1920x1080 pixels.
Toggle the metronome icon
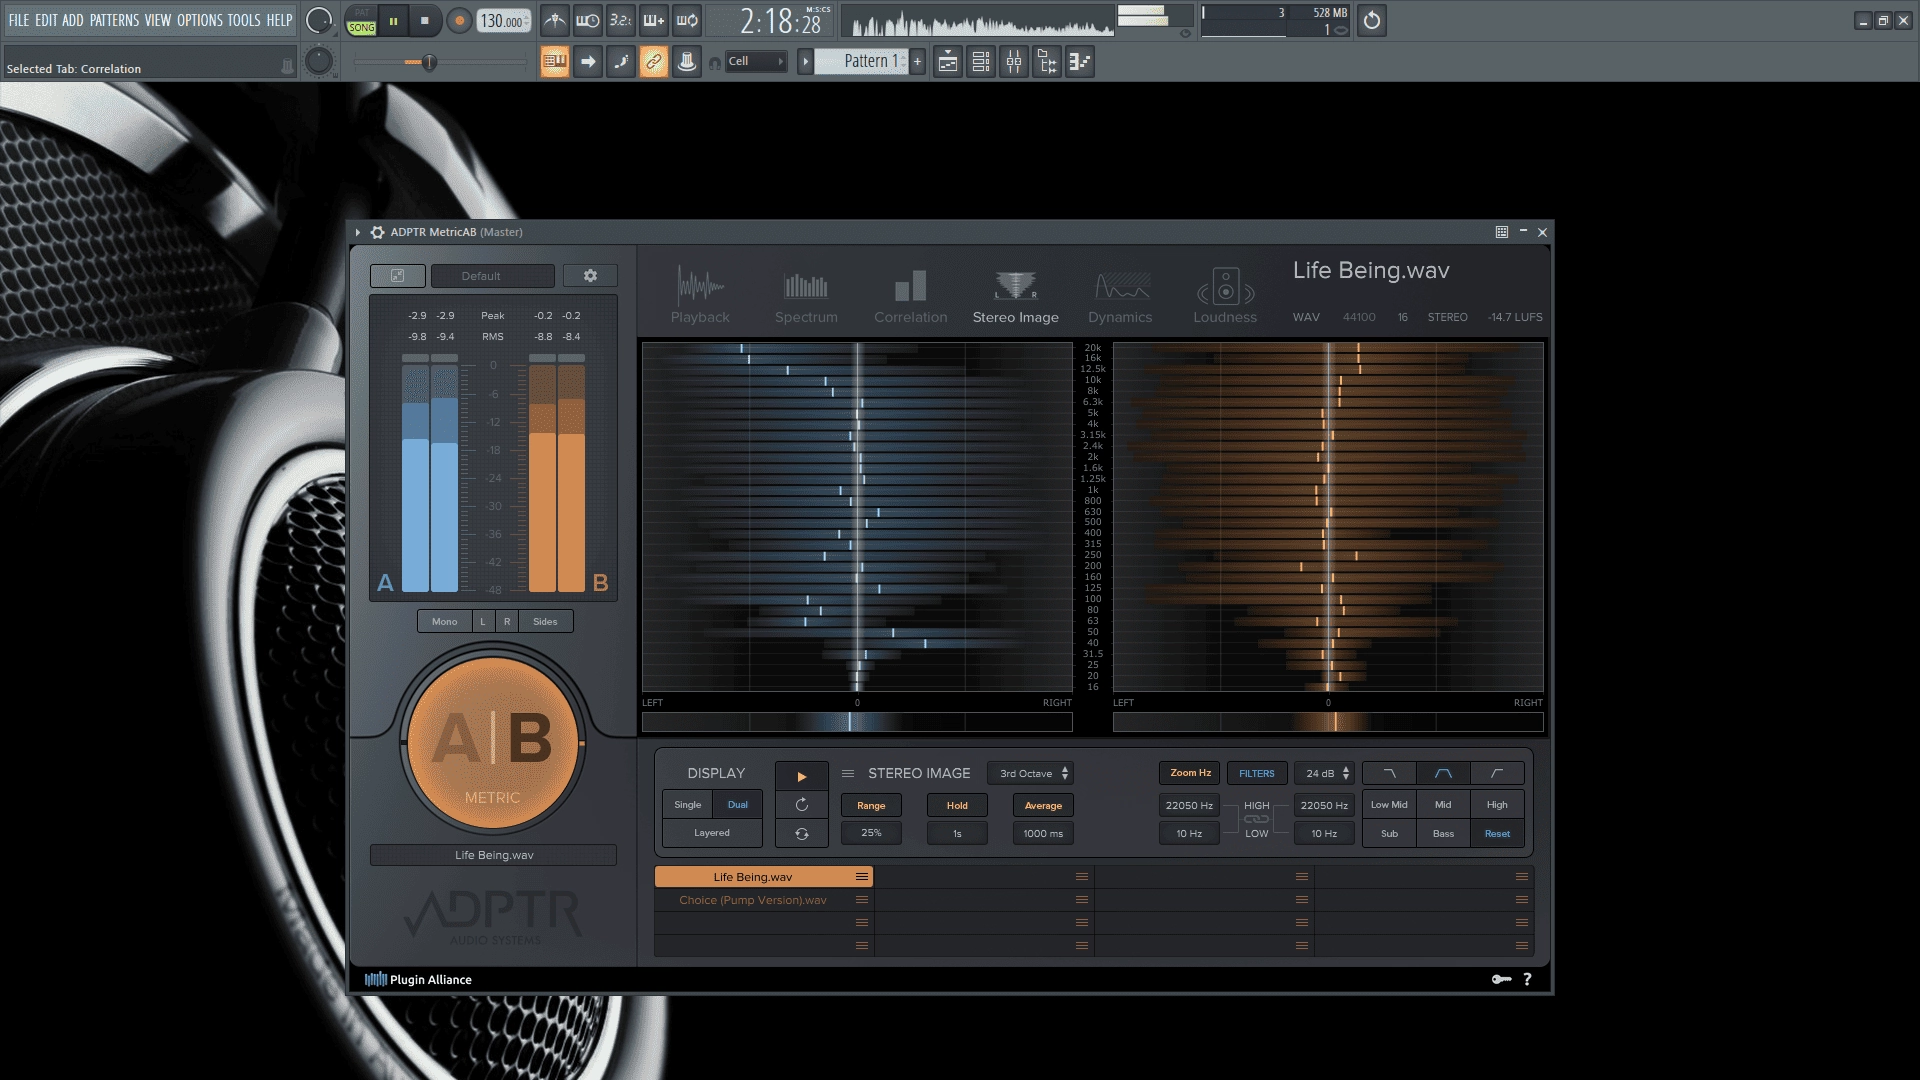pos(555,20)
